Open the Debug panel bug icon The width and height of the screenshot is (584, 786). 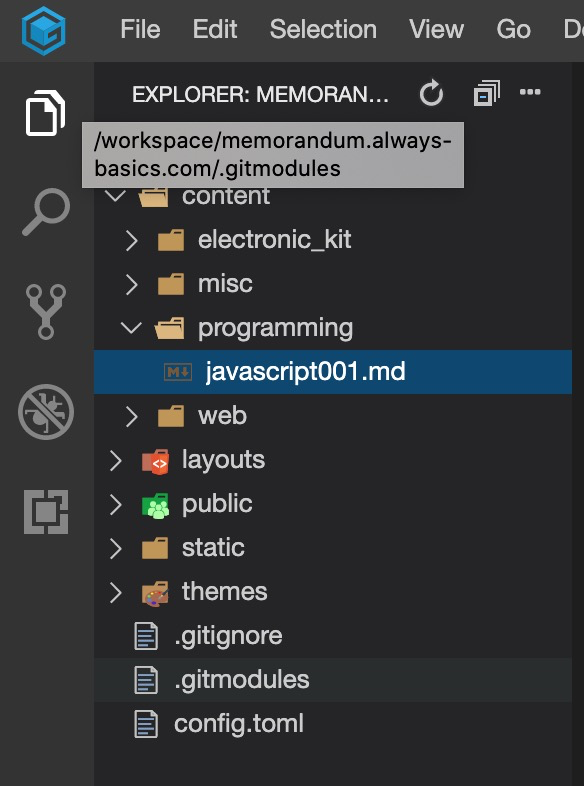click(x=46, y=412)
